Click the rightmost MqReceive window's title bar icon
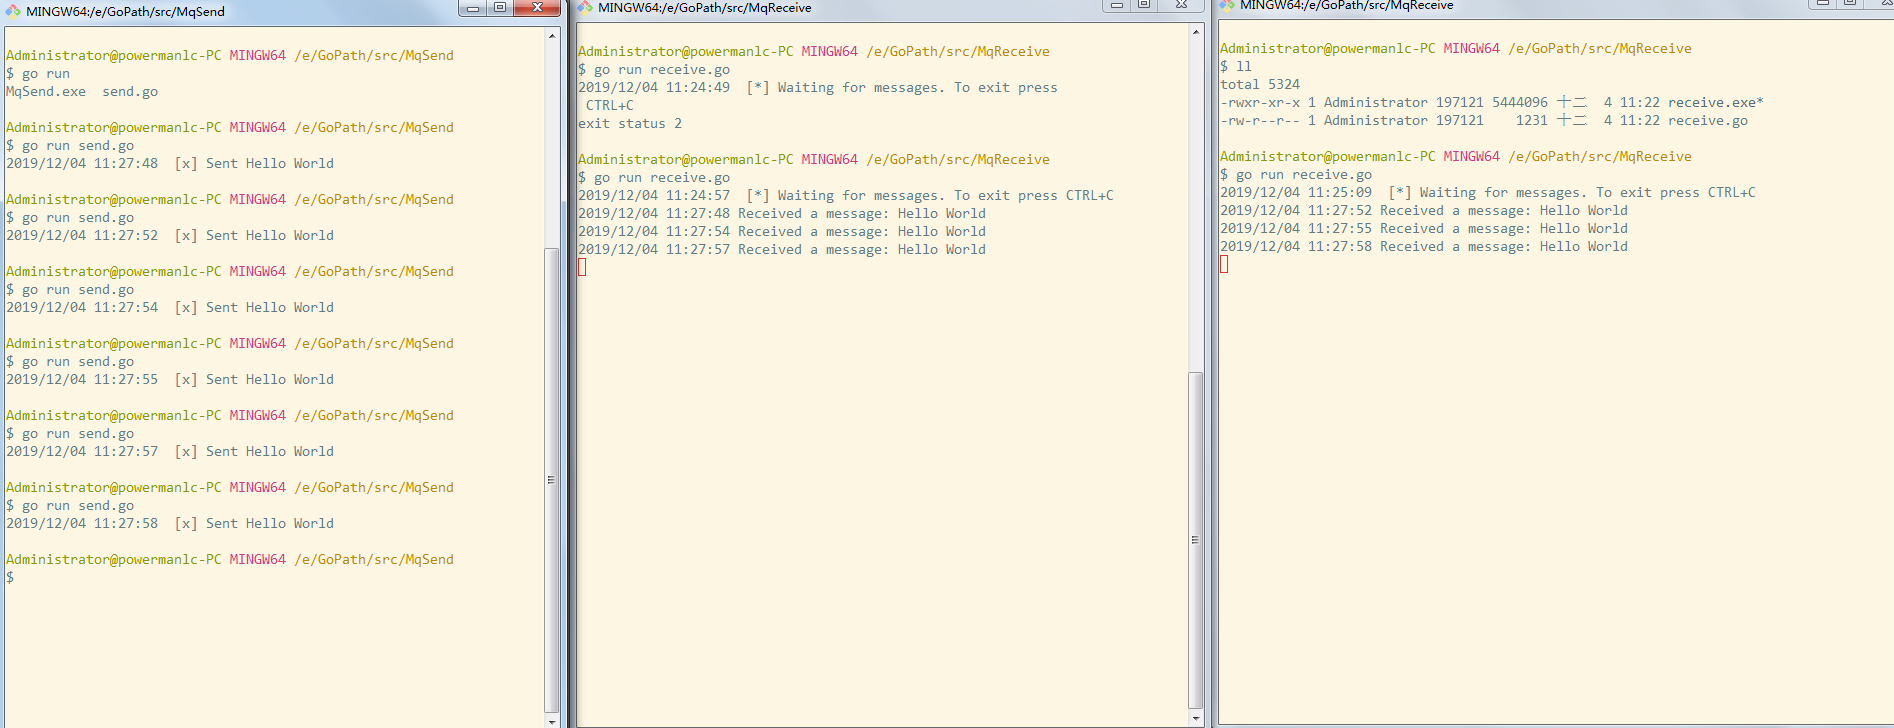This screenshot has width=1894, height=728. [1227, 5]
